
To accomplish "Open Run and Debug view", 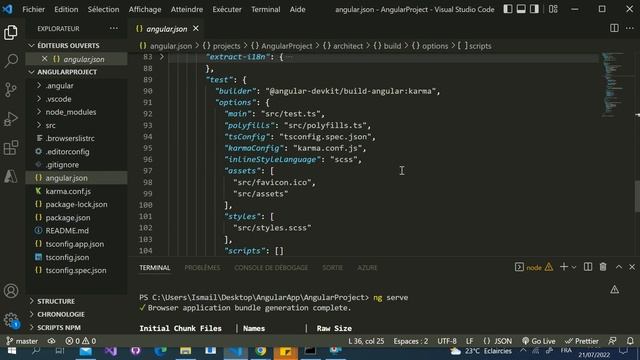I will click(11, 119).
